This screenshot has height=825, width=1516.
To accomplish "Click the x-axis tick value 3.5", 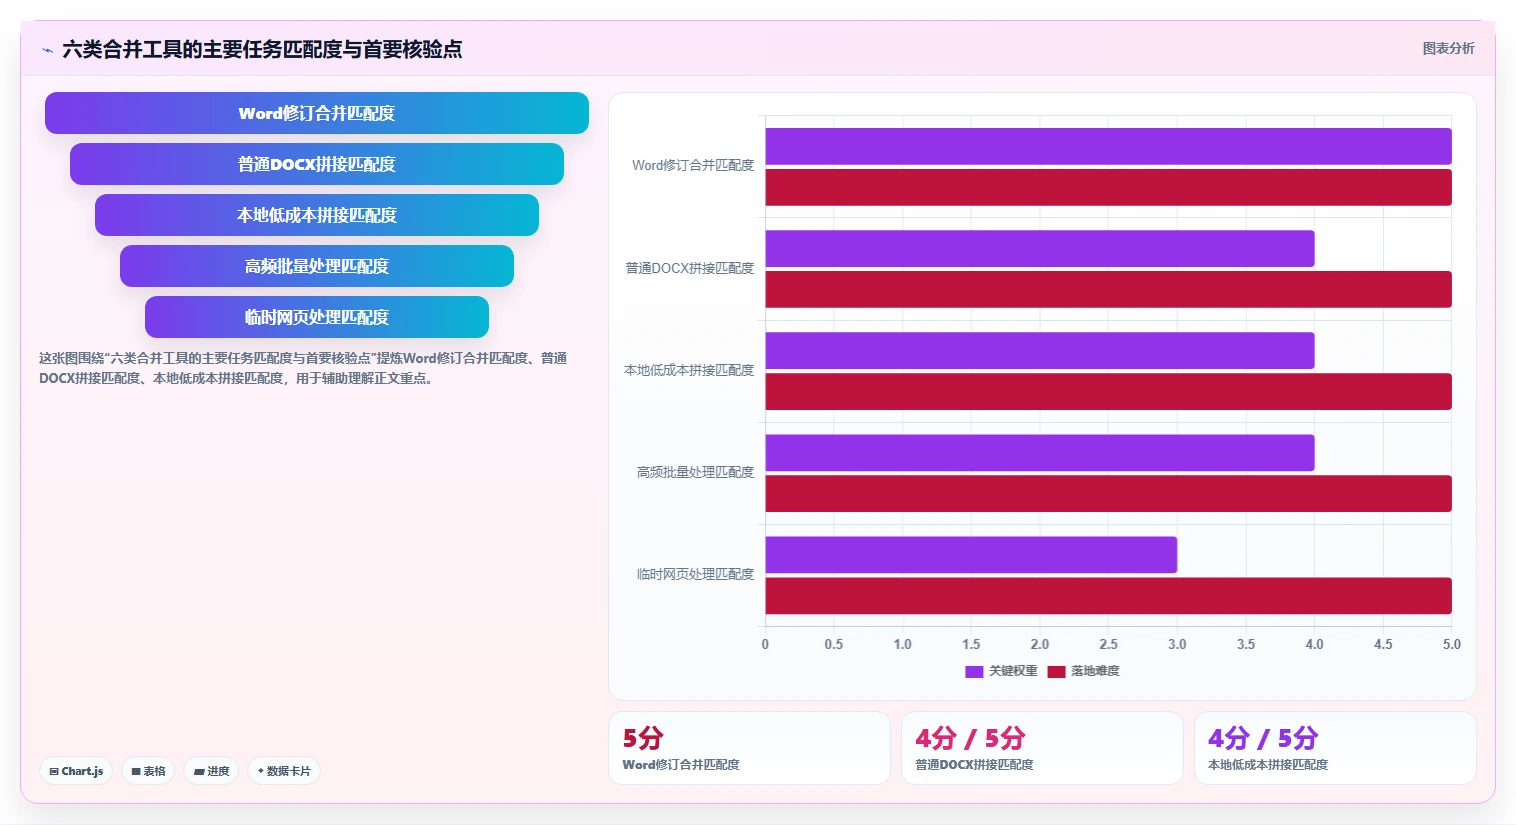I will 1246,644.
